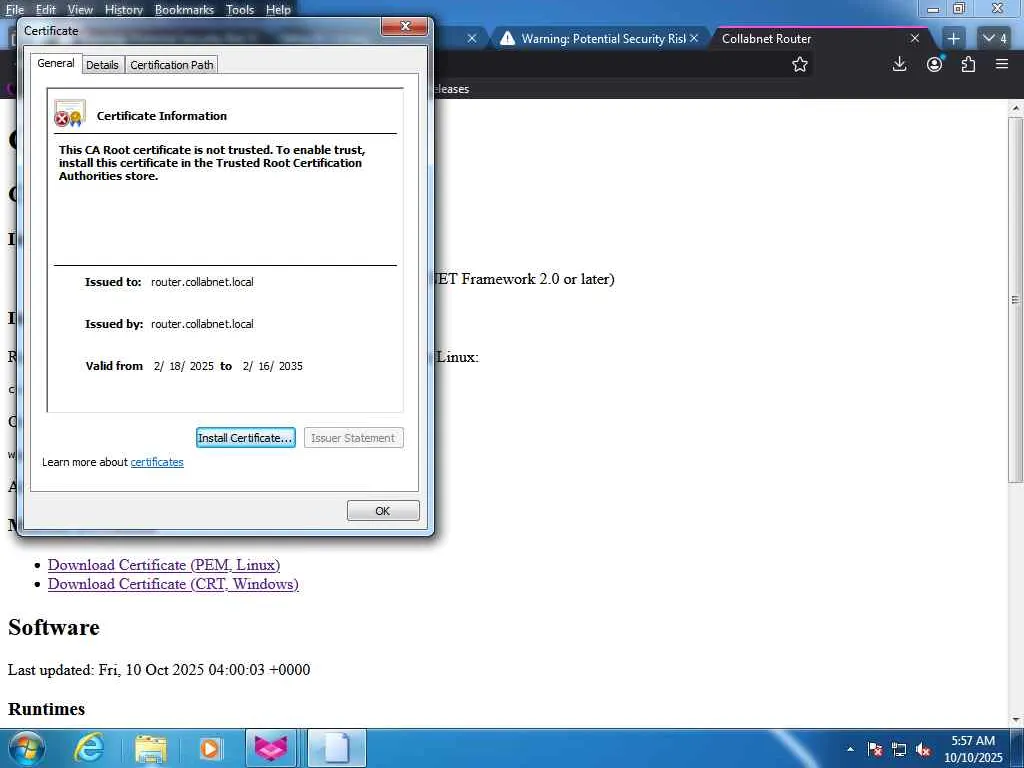
Task: Open the account profile icon
Action: point(935,64)
